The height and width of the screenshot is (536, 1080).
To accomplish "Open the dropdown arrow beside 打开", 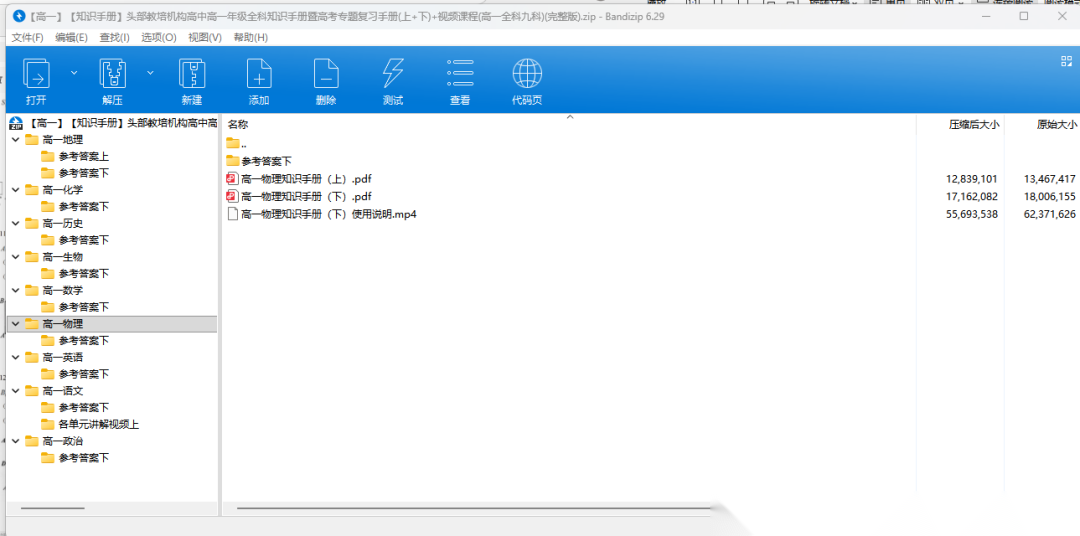I will tap(74, 72).
